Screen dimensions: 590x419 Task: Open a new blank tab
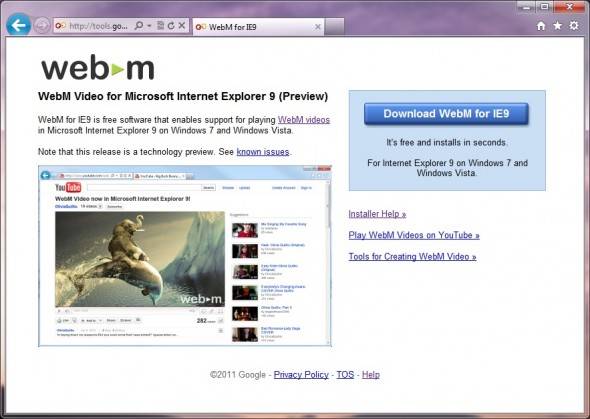[335, 27]
